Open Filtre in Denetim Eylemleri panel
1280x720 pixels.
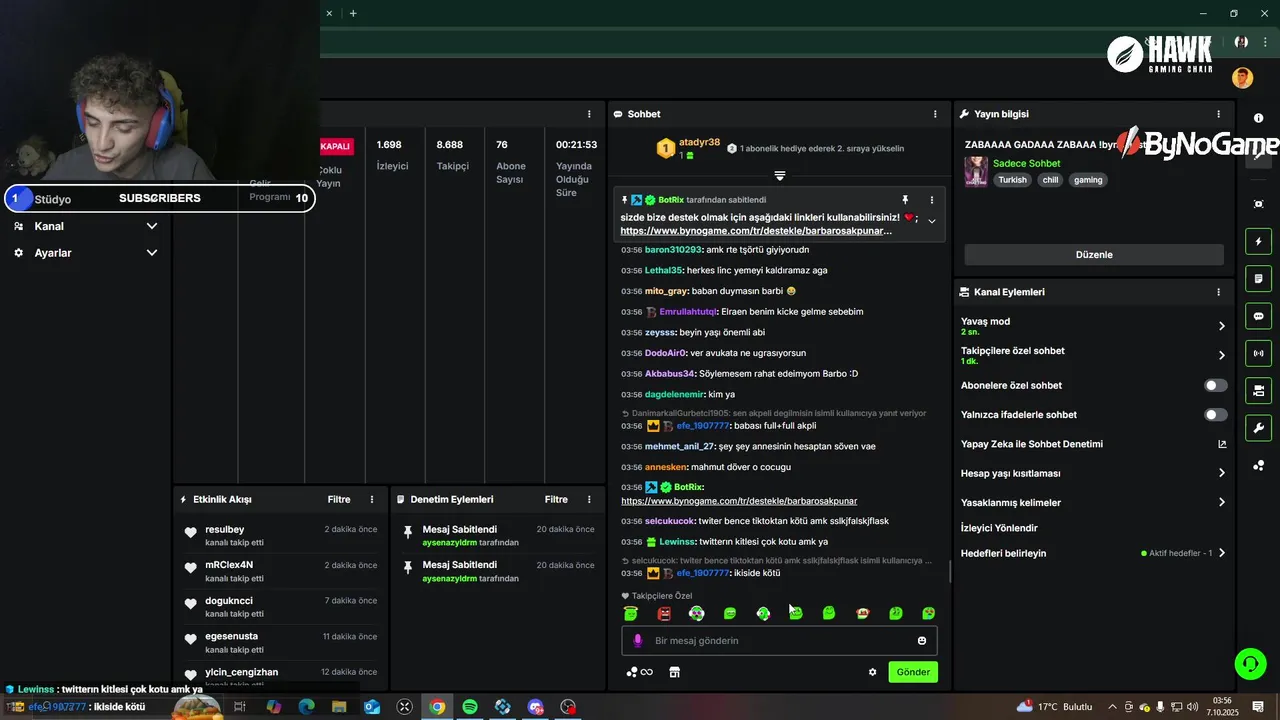556,499
